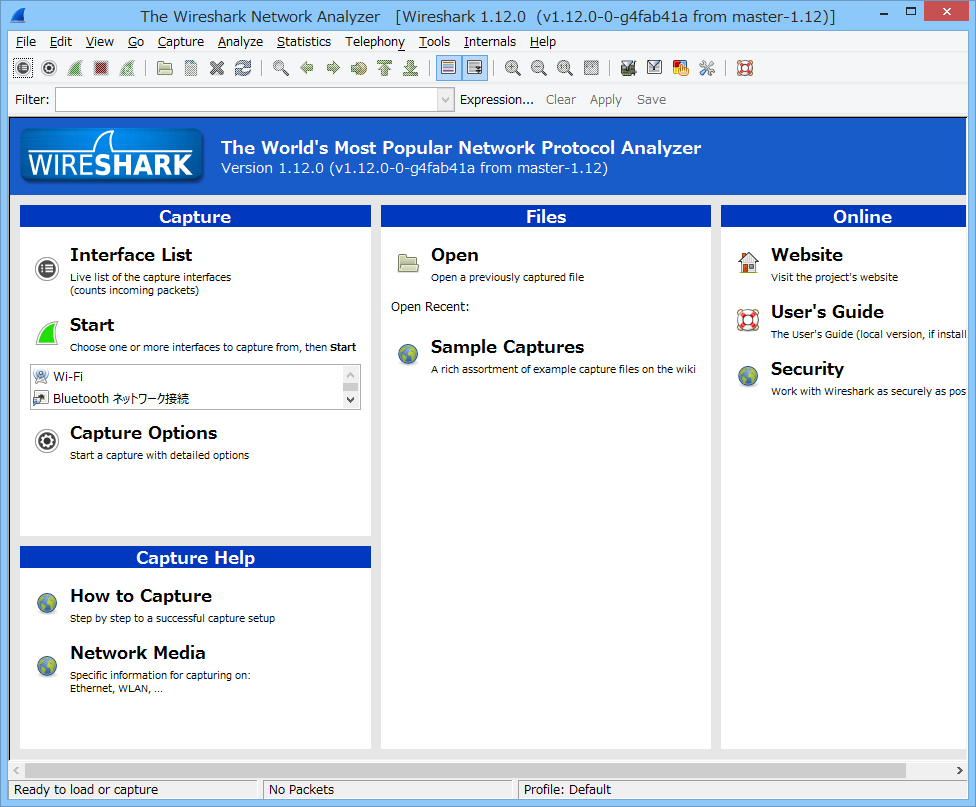Viewport: 976px width, 807px height.
Task: Toggle colorize packet list
Action: click(x=448, y=68)
